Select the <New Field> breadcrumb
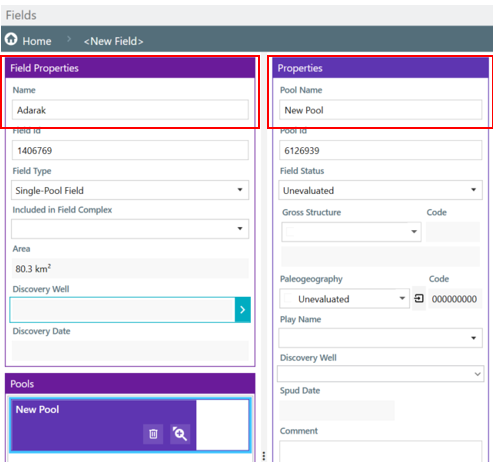The image size is (493, 463). [x=114, y=41]
